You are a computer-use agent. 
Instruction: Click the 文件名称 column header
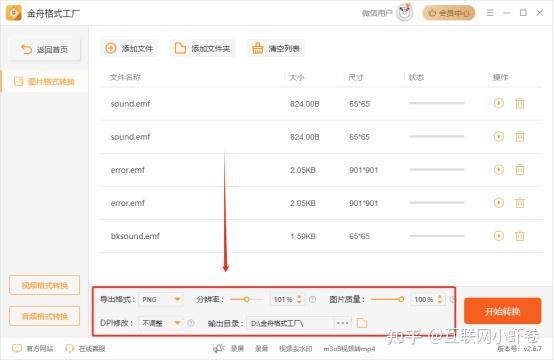point(125,77)
